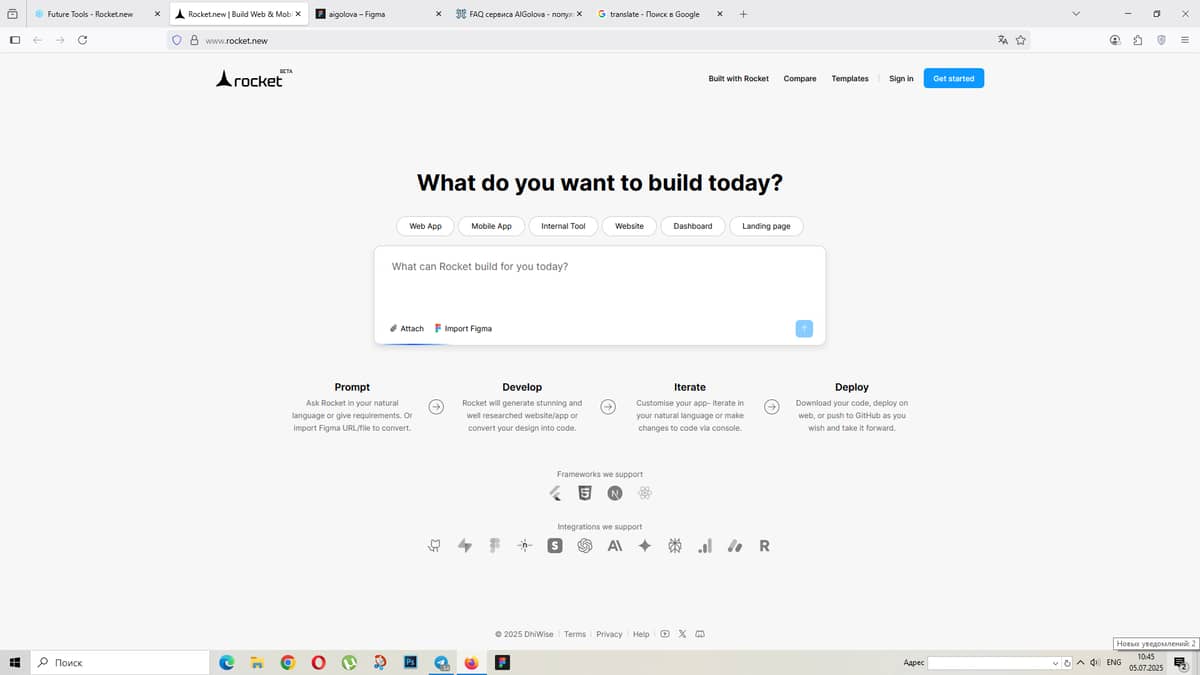Show hidden system tray icons
This screenshot has width=1200, height=675.
point(1081,663)
